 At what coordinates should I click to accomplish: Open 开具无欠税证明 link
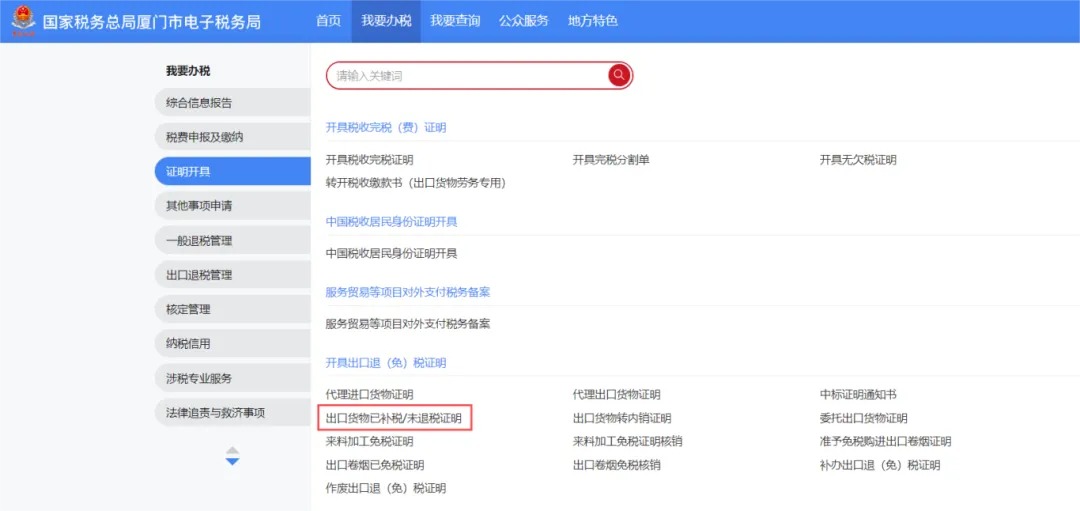click(858, 160)
